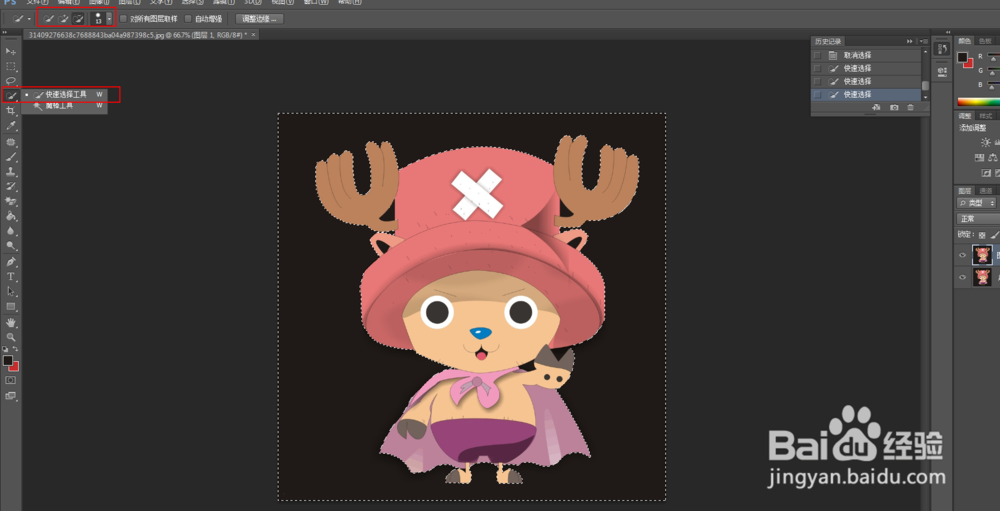1000x511 pixels.
Task: Select the Rectangle shape tool
Action: (x=11, y=306)
